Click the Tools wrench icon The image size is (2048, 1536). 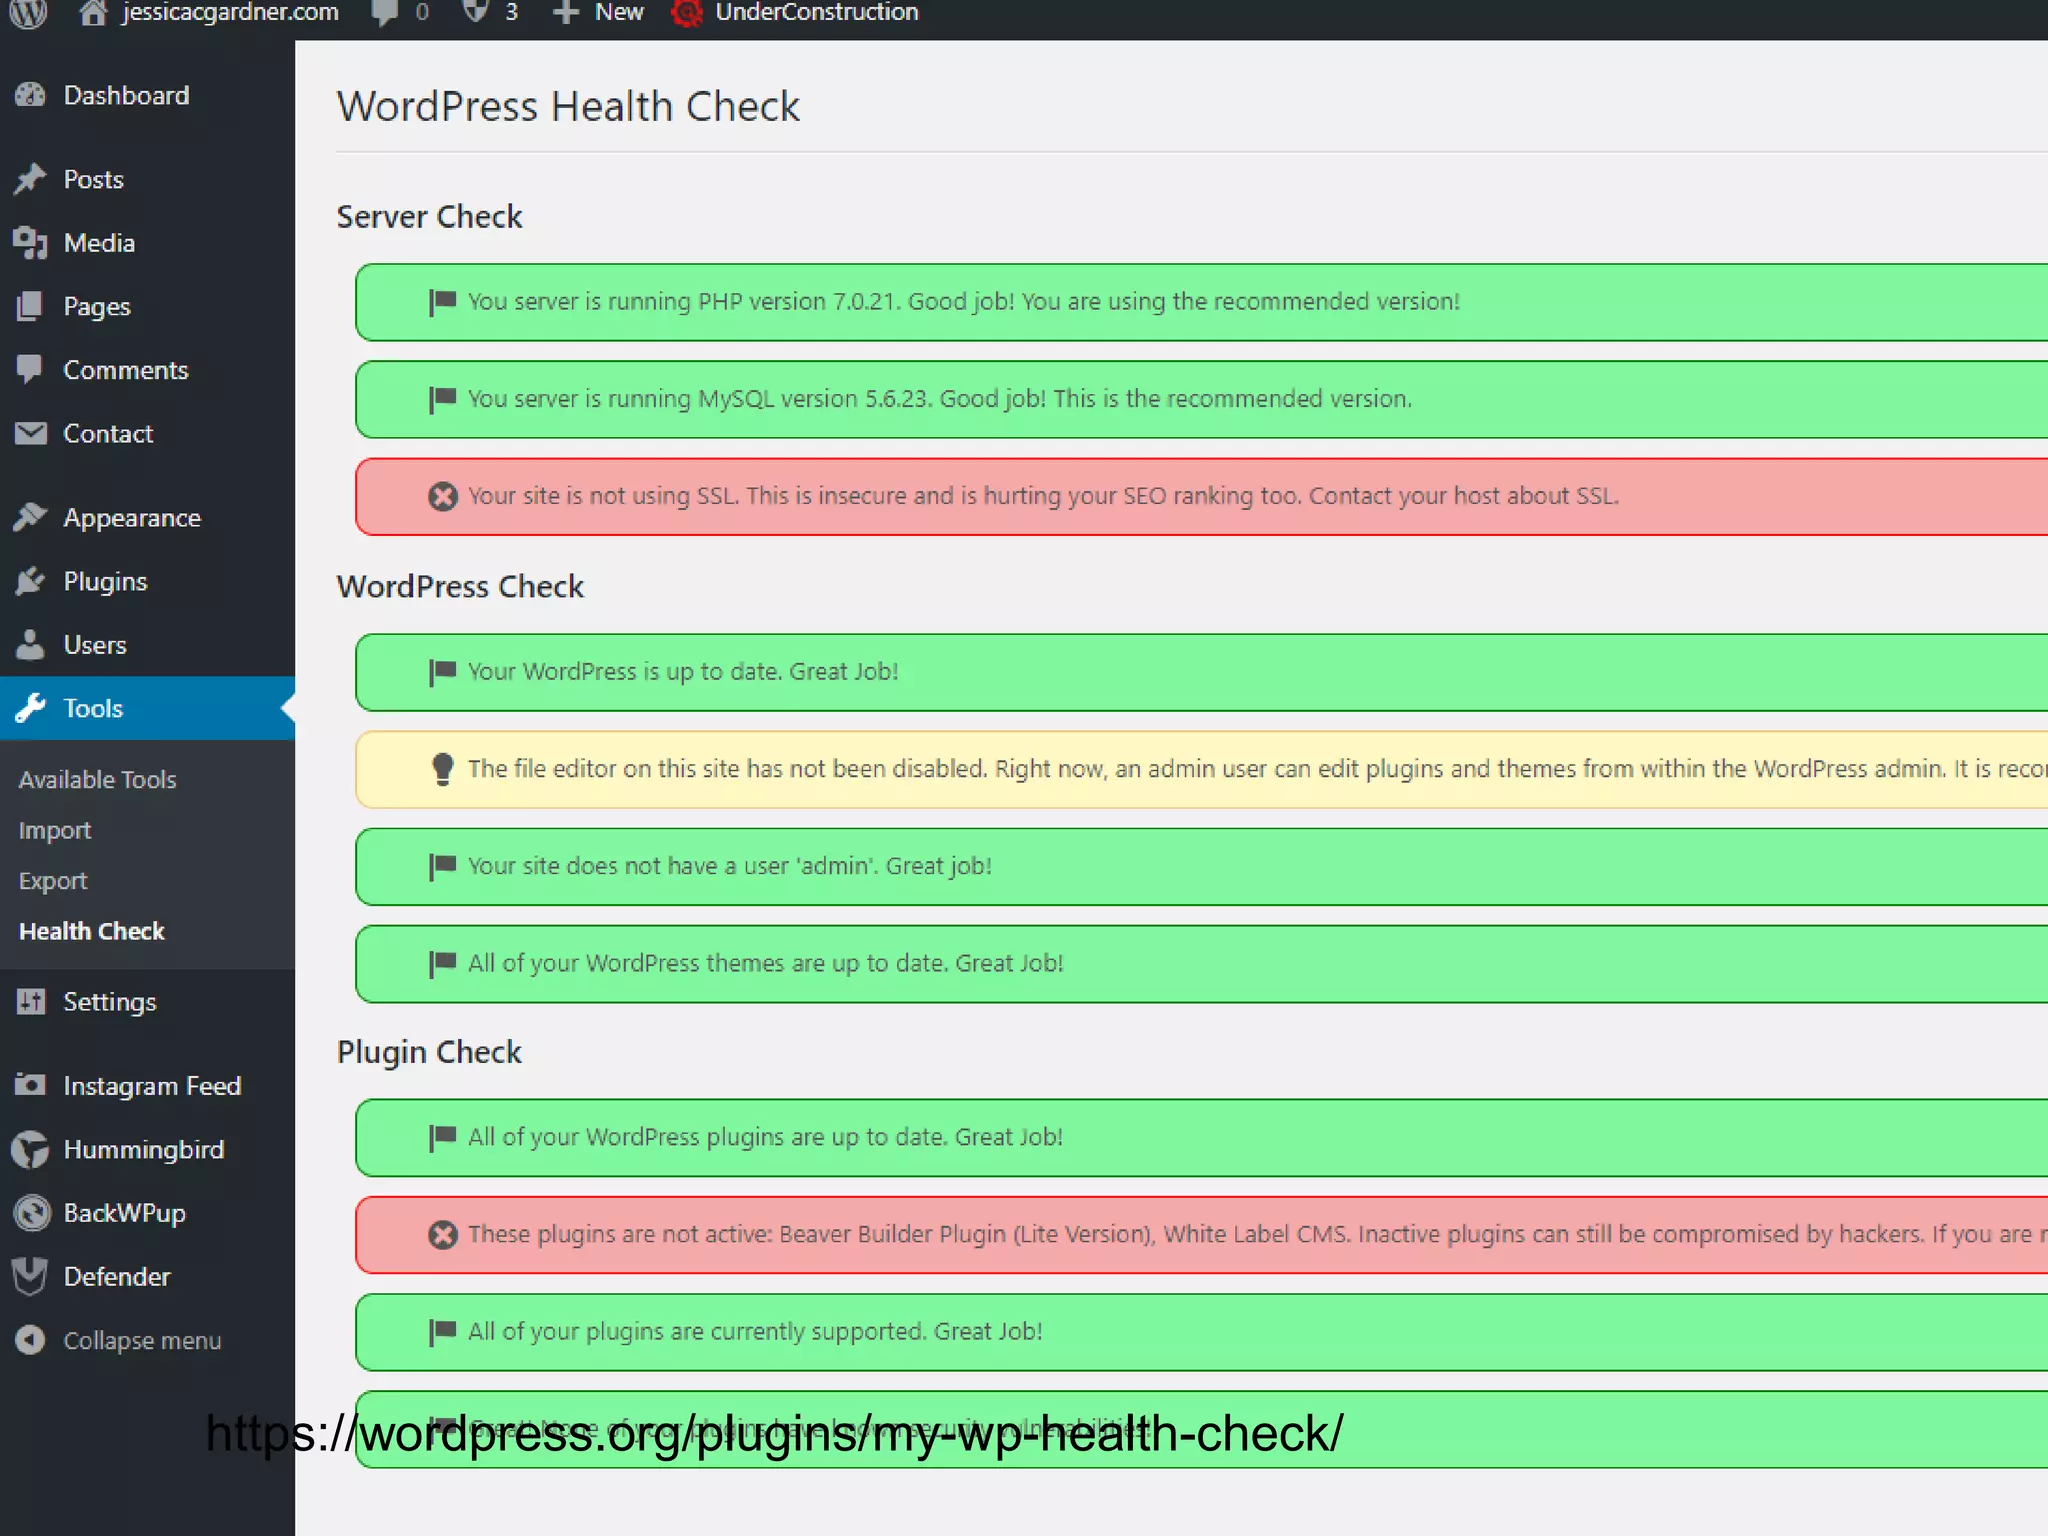(x=31, y=708)
